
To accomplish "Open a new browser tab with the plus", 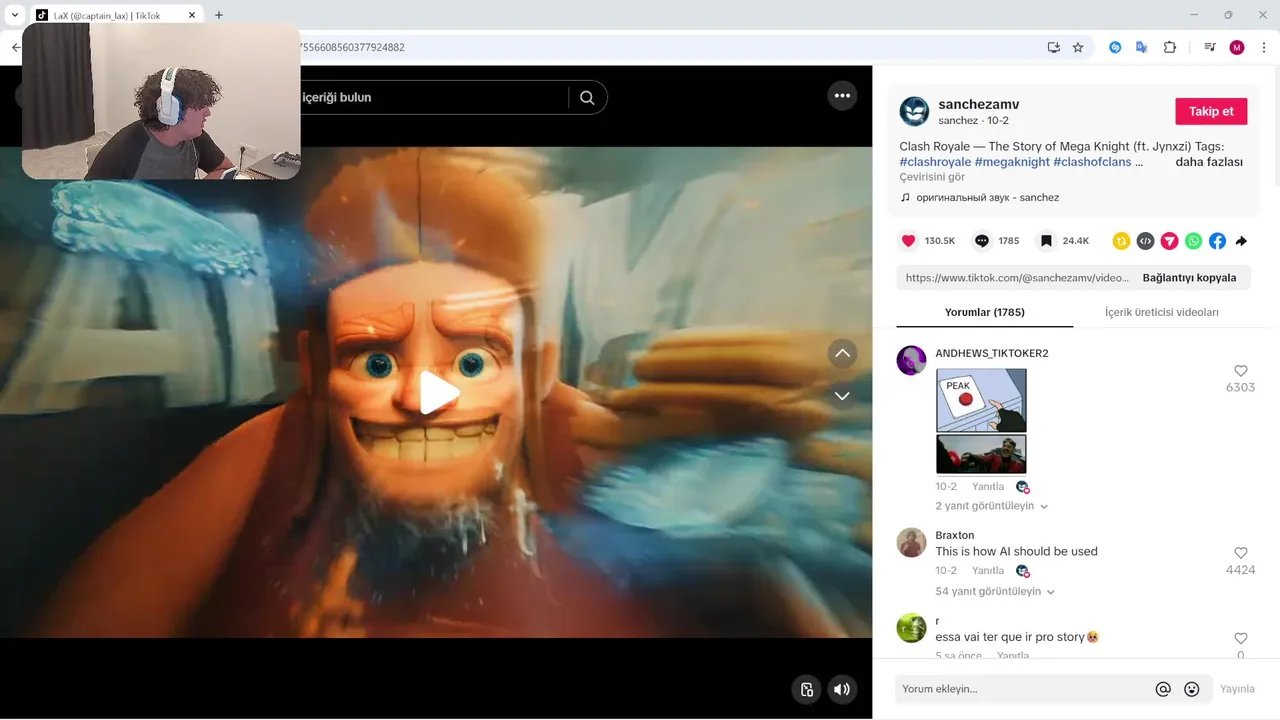I will pos(219,15).
